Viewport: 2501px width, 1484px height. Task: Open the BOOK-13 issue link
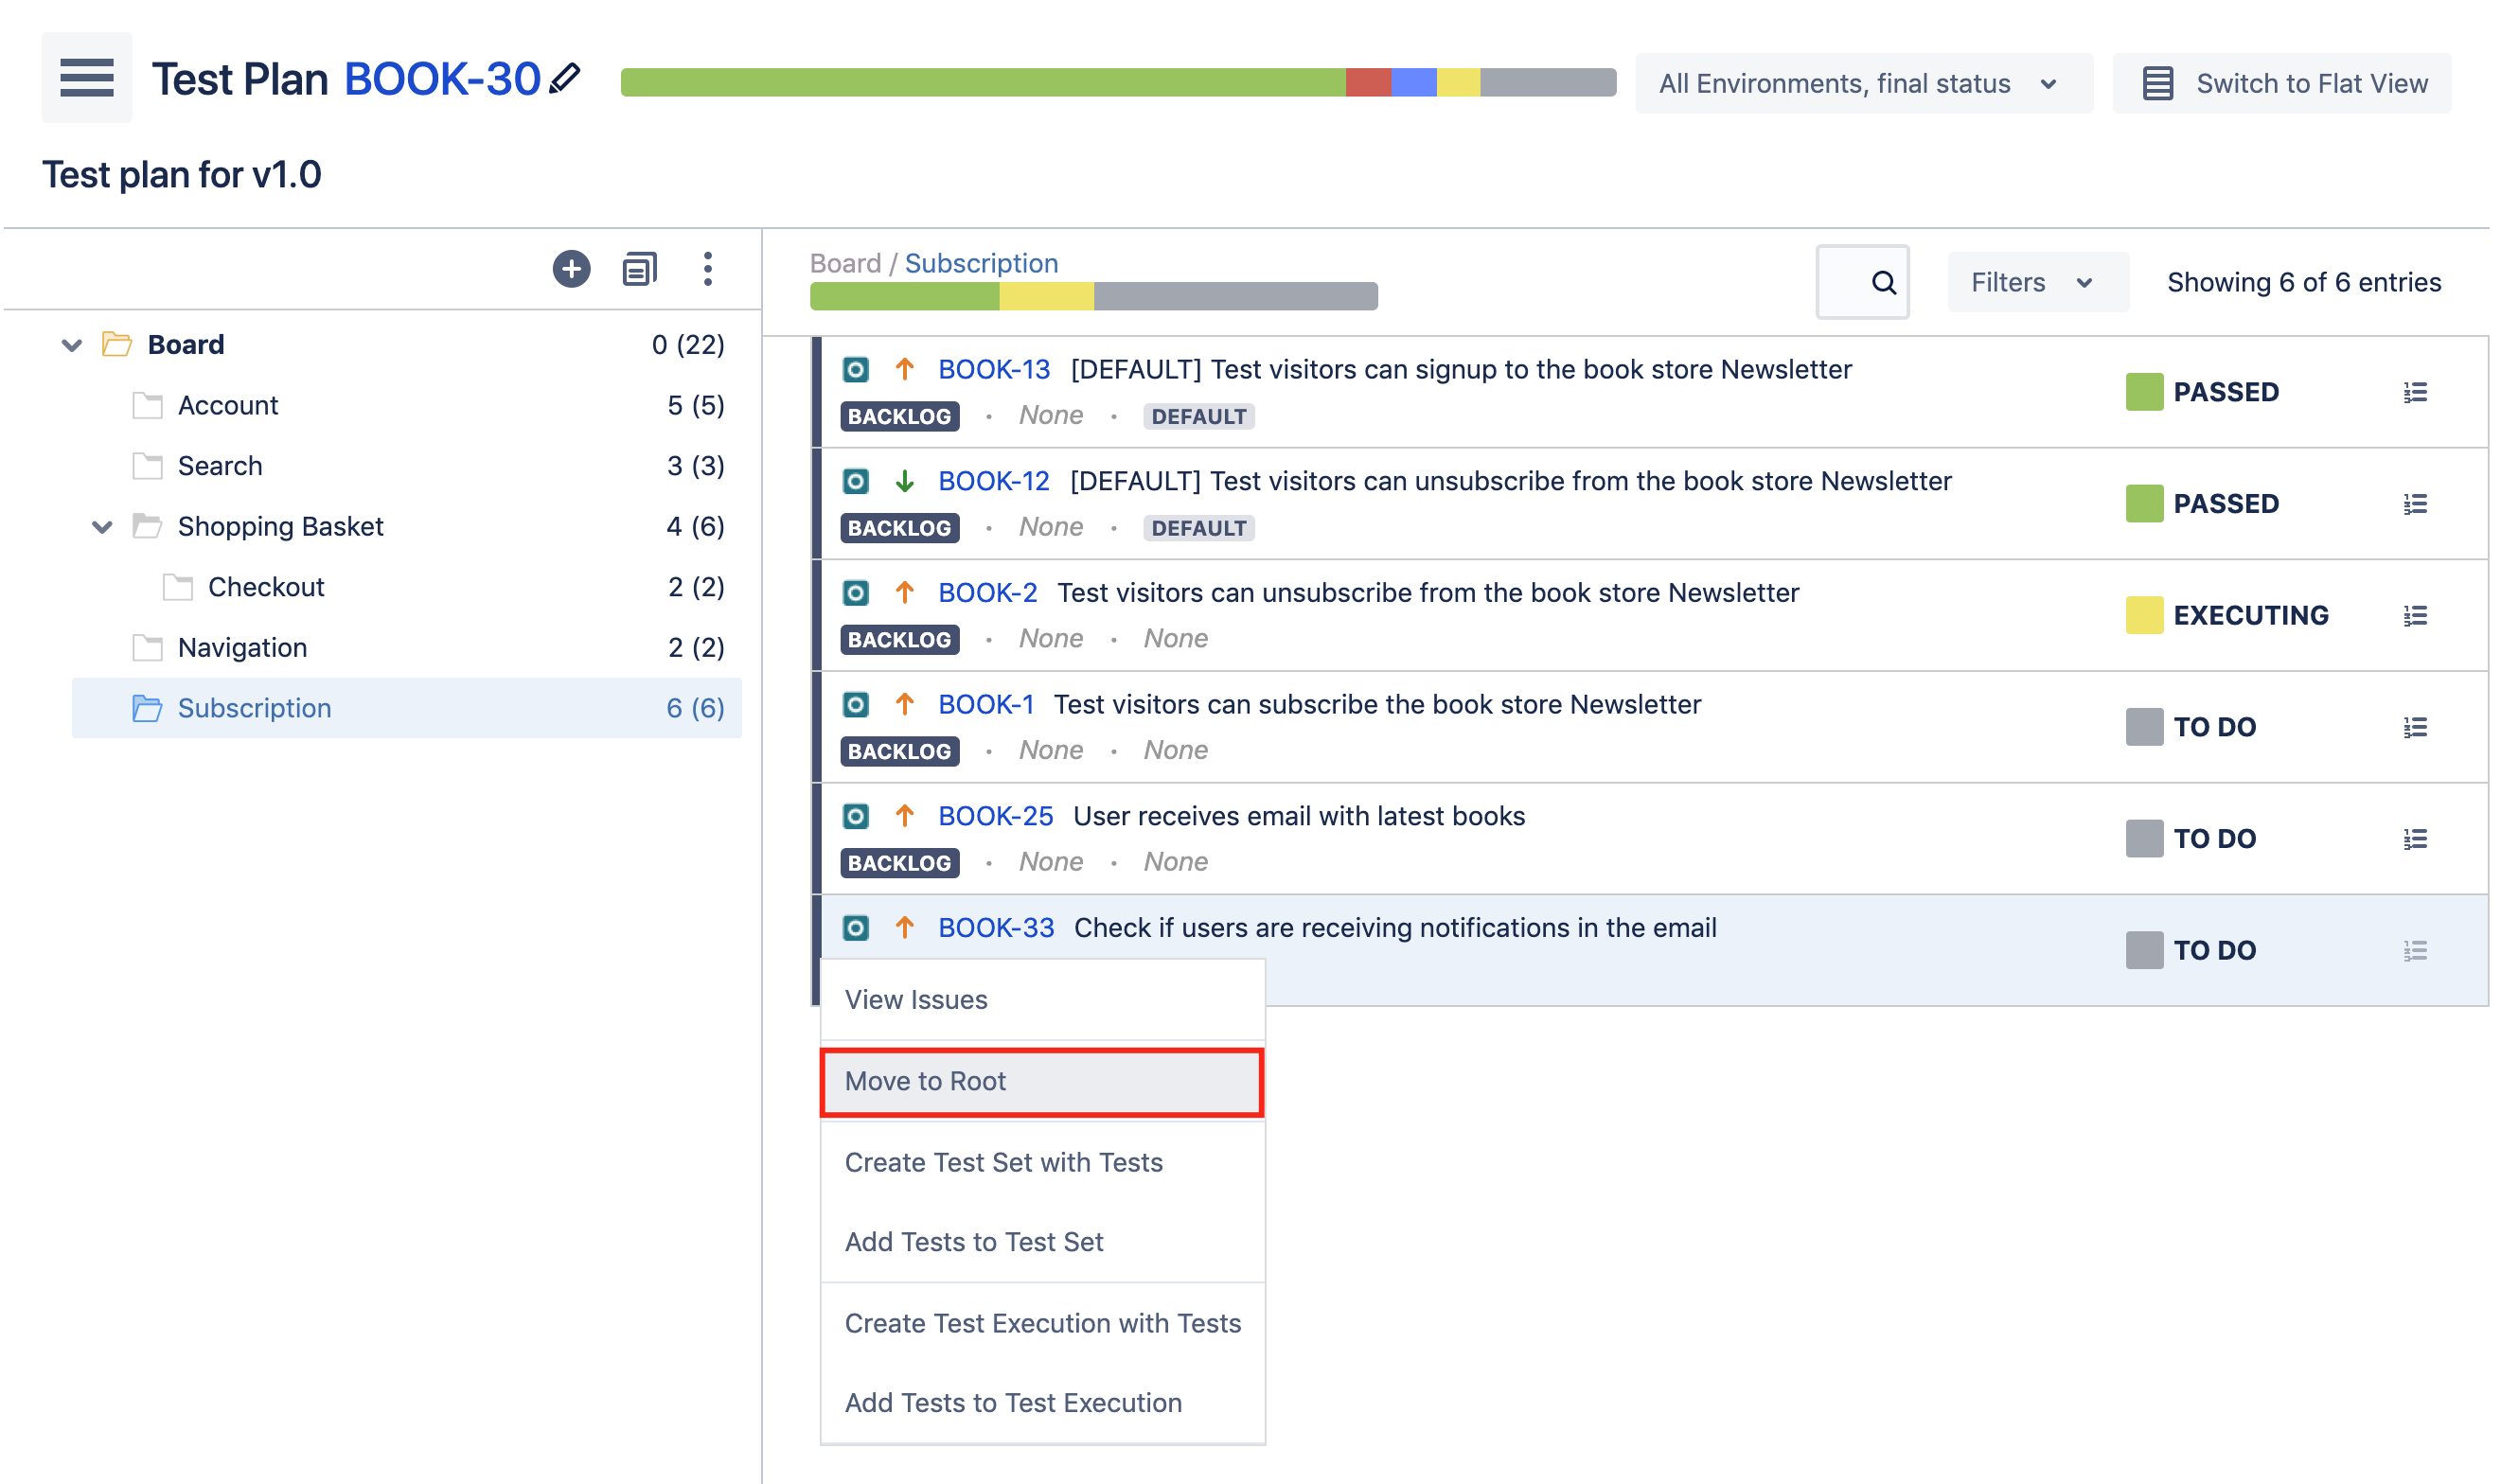(993, 370)
